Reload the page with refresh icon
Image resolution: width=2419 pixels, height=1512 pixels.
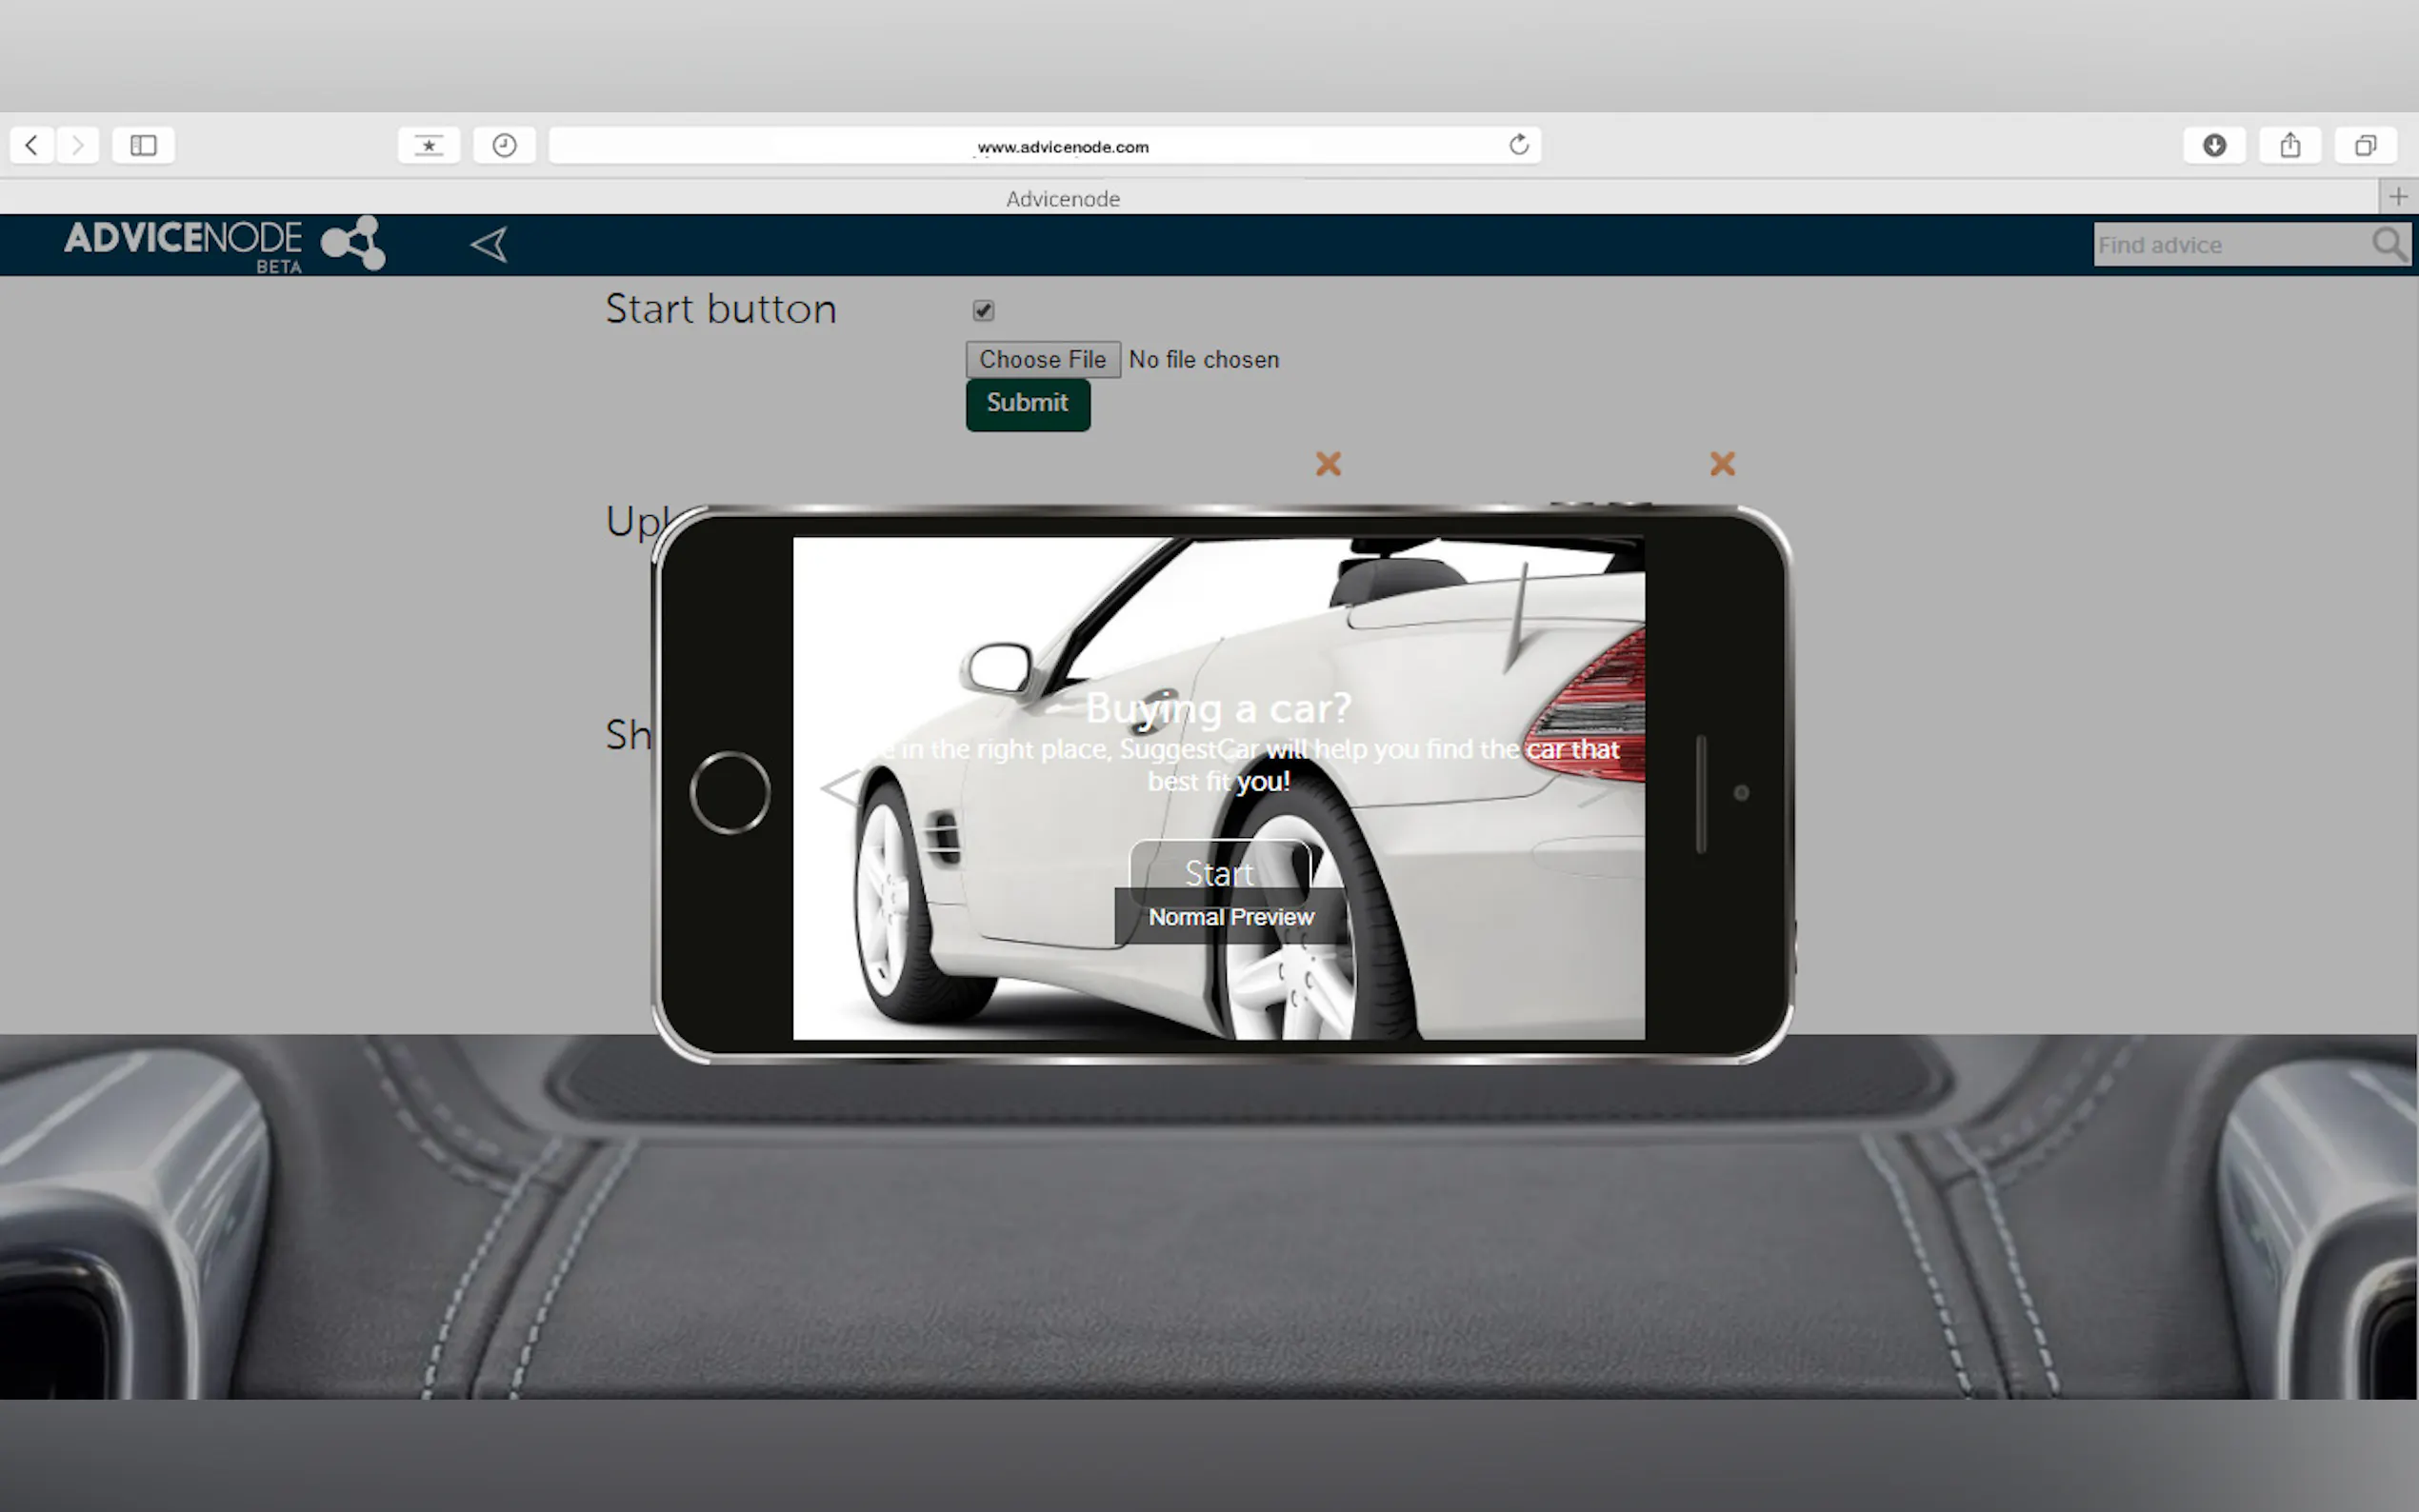(1518, 145)
